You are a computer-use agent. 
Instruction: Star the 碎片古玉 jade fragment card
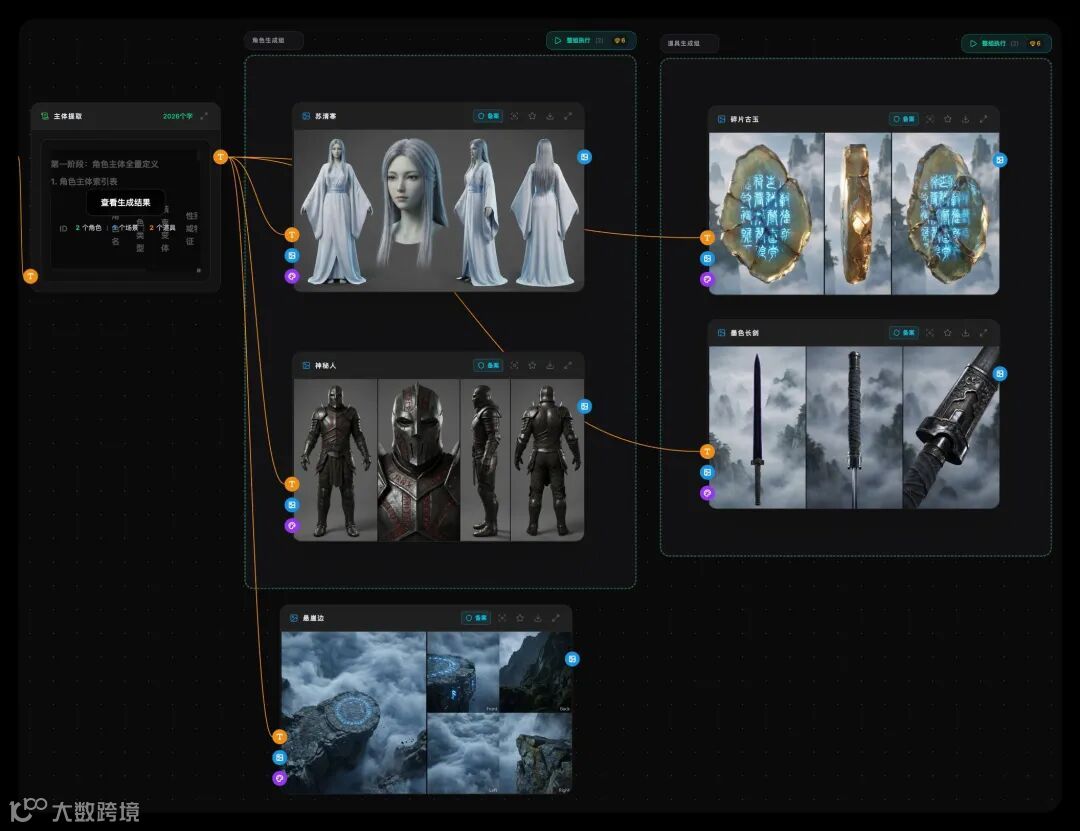948,119
